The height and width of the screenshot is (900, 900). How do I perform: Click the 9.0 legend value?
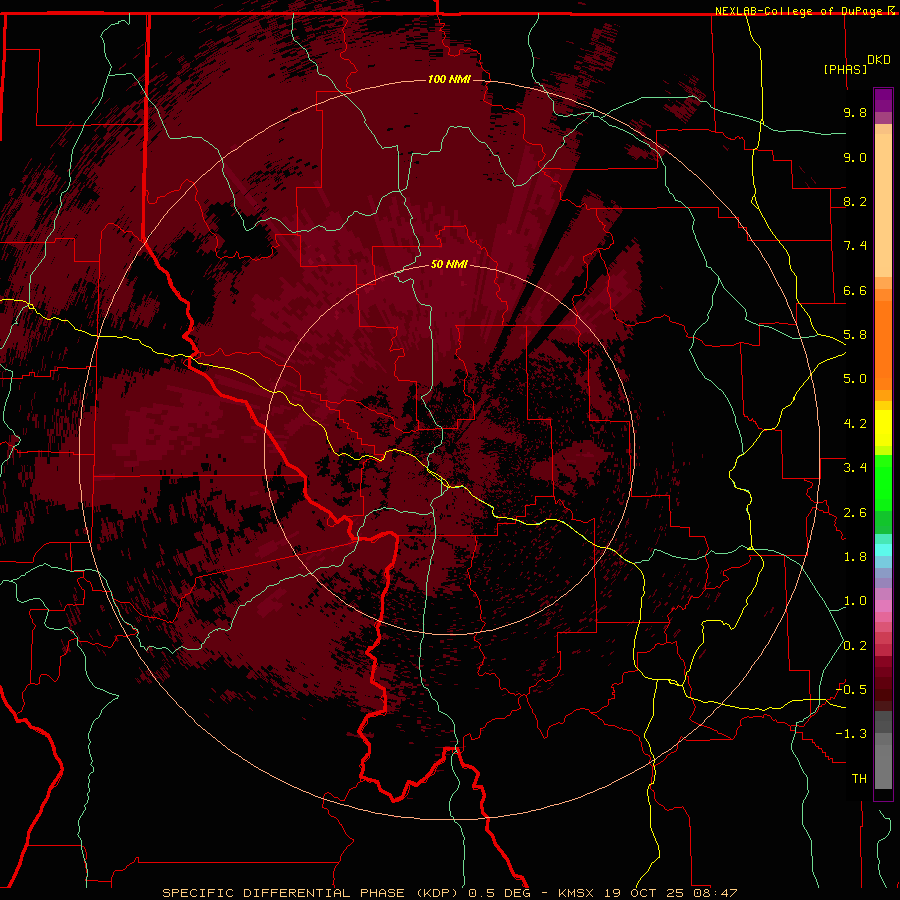[855, 157]
